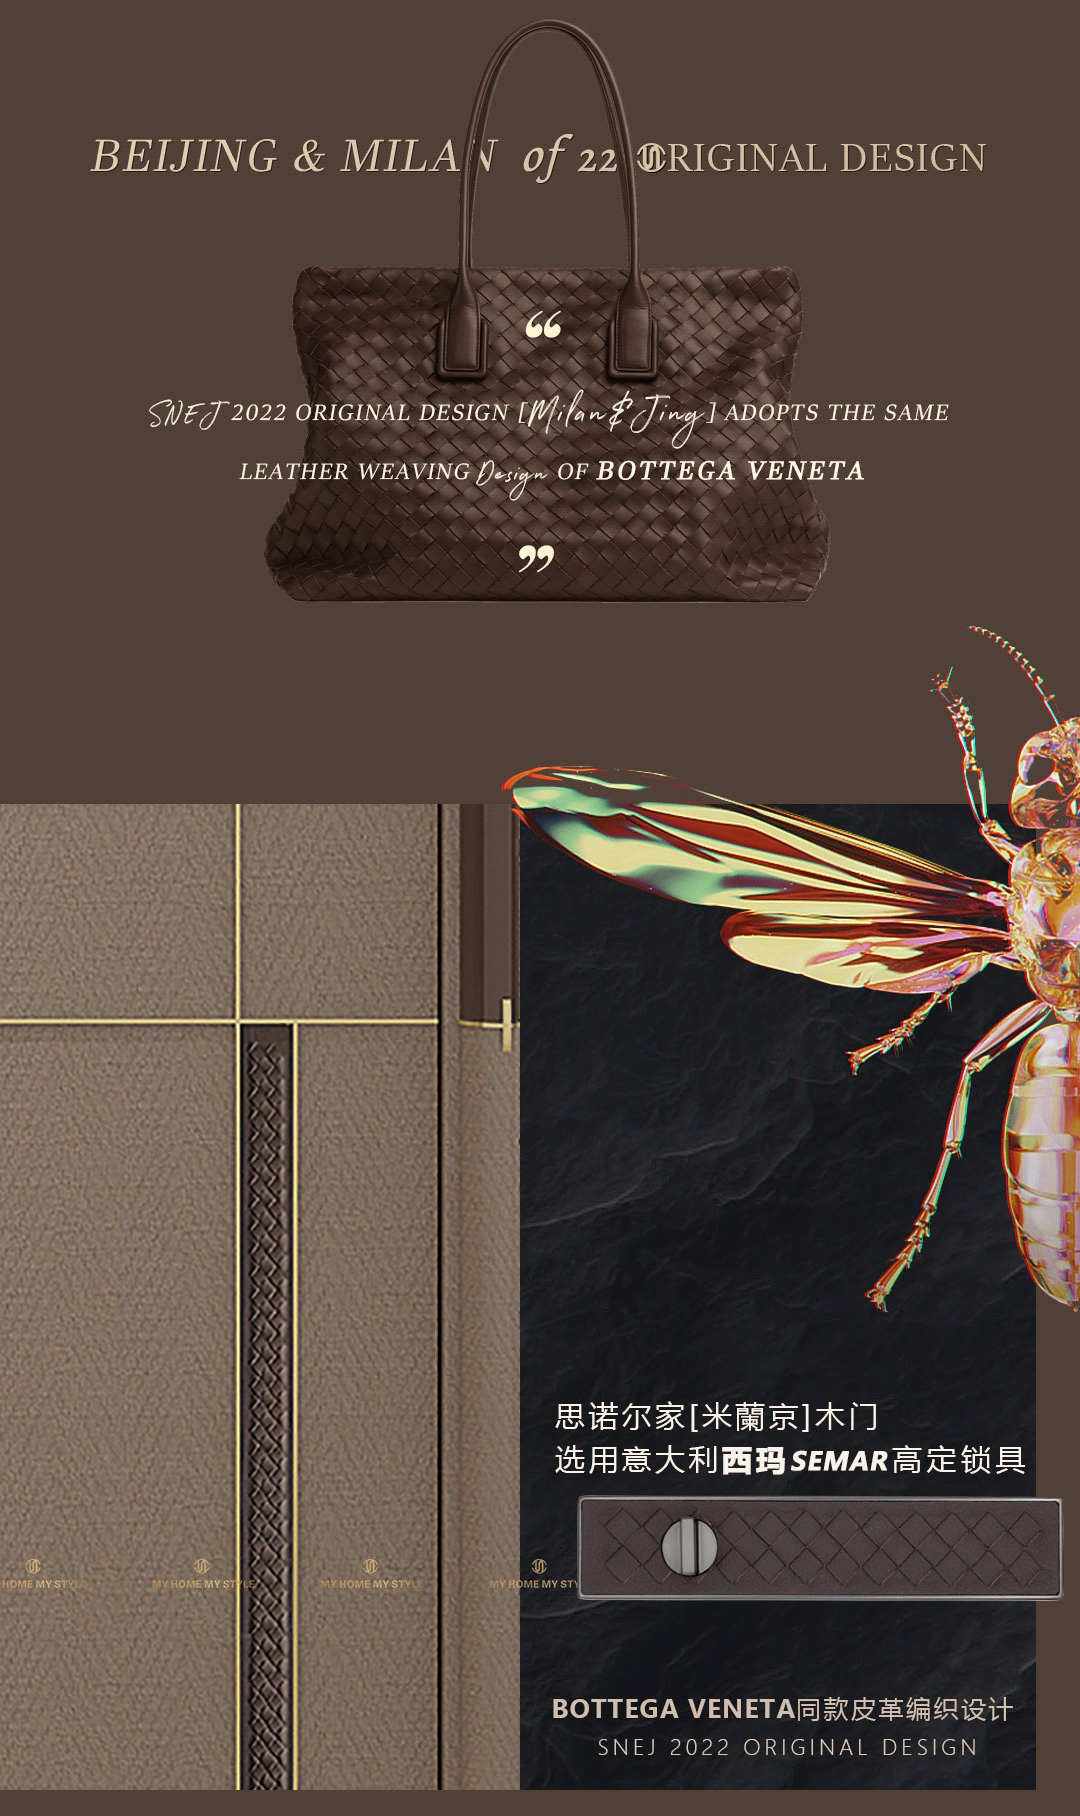Click the closing quotation mark icon
The height and width of the screenshot is (1816, 1080).
(536, 559)
